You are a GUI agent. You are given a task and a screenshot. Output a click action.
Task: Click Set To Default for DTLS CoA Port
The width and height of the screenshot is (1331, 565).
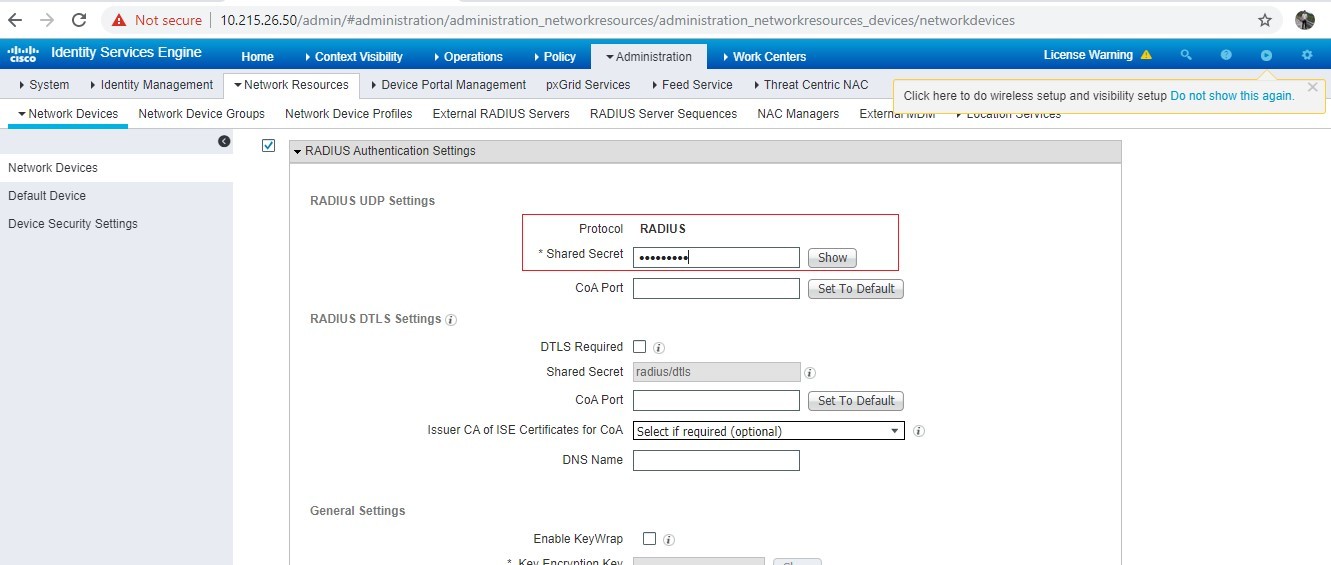tap(856, 401)
